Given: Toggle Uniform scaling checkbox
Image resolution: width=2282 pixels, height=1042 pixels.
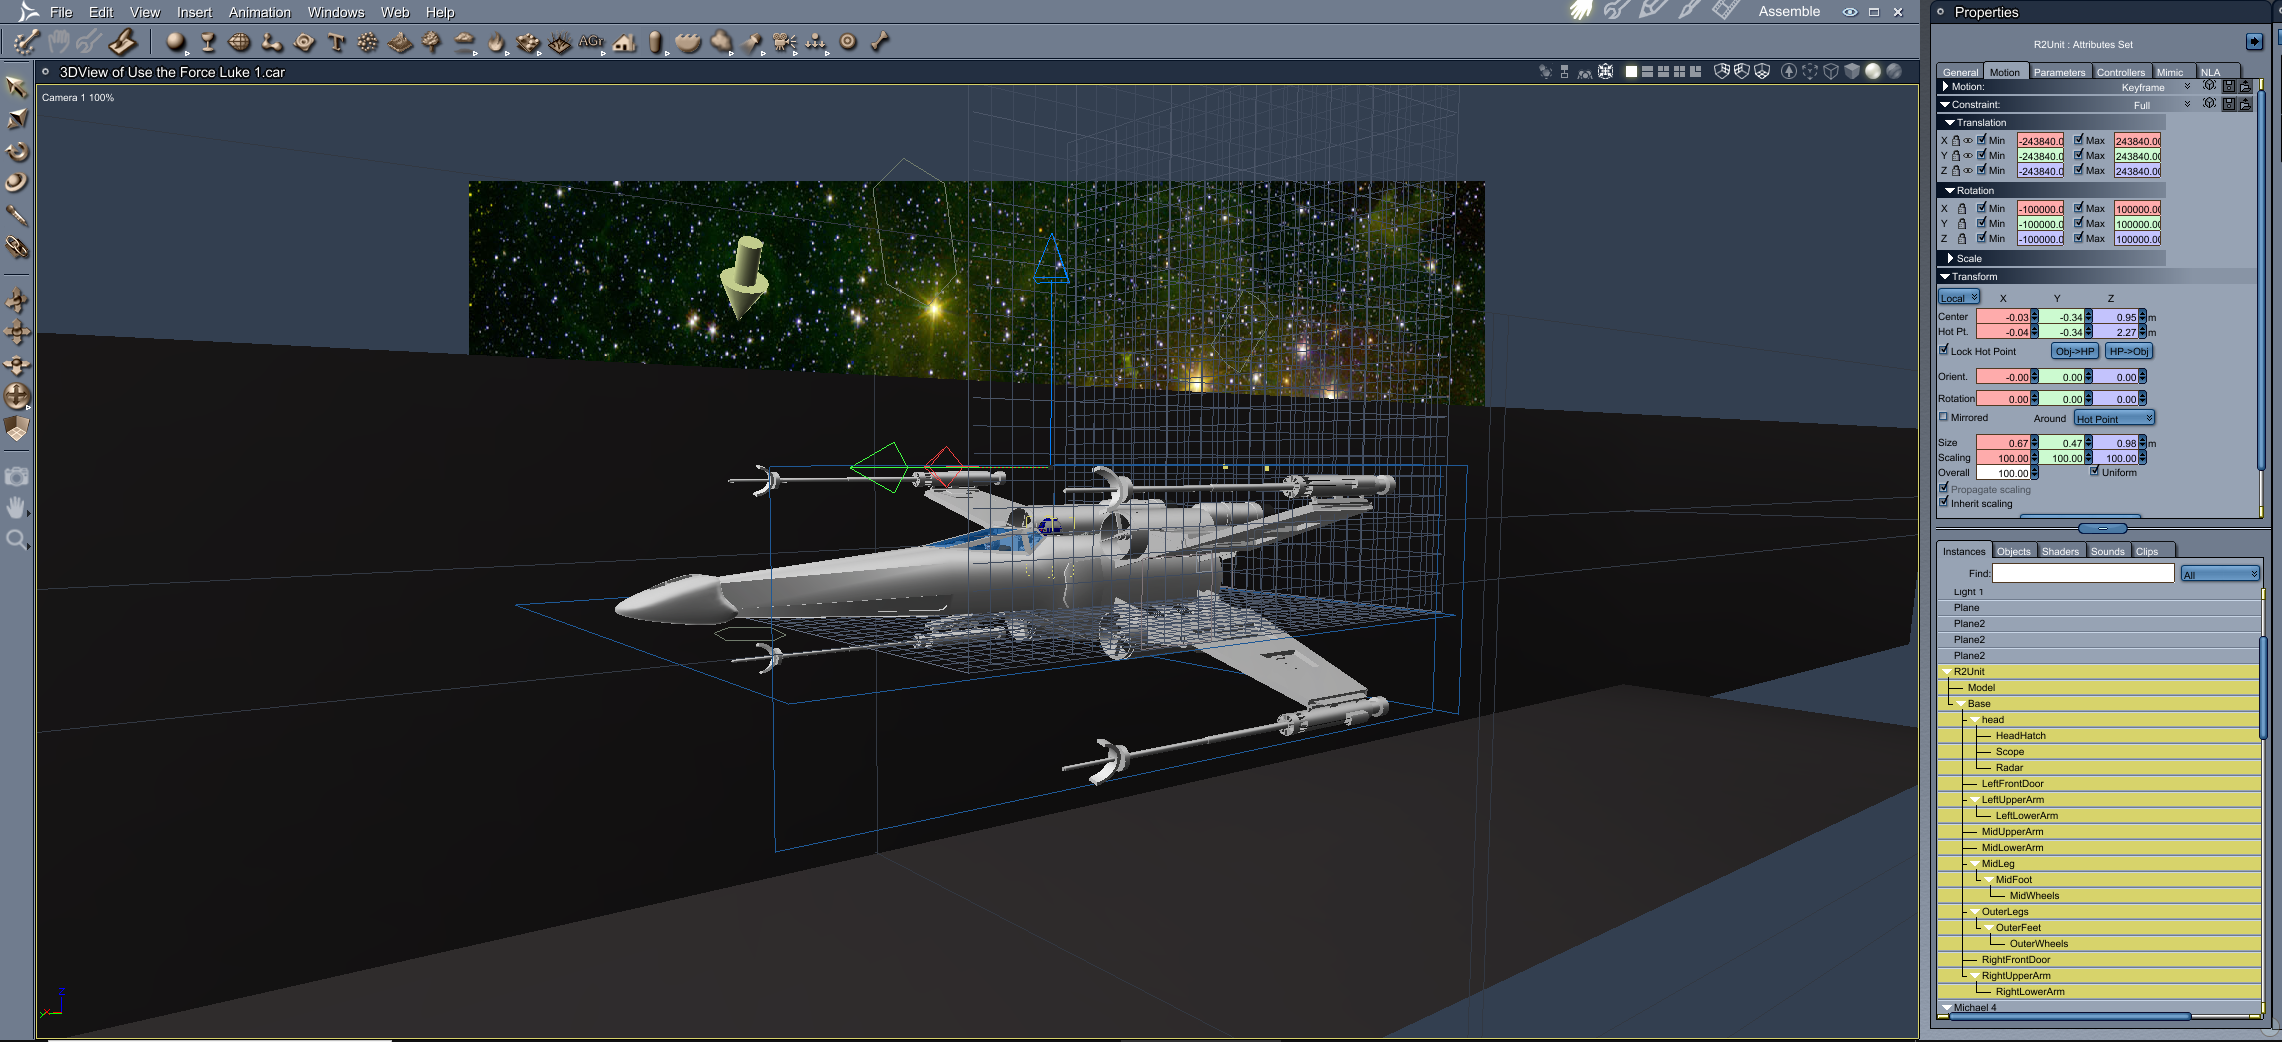Looking at the screenshot, I should click(2095, 471).
